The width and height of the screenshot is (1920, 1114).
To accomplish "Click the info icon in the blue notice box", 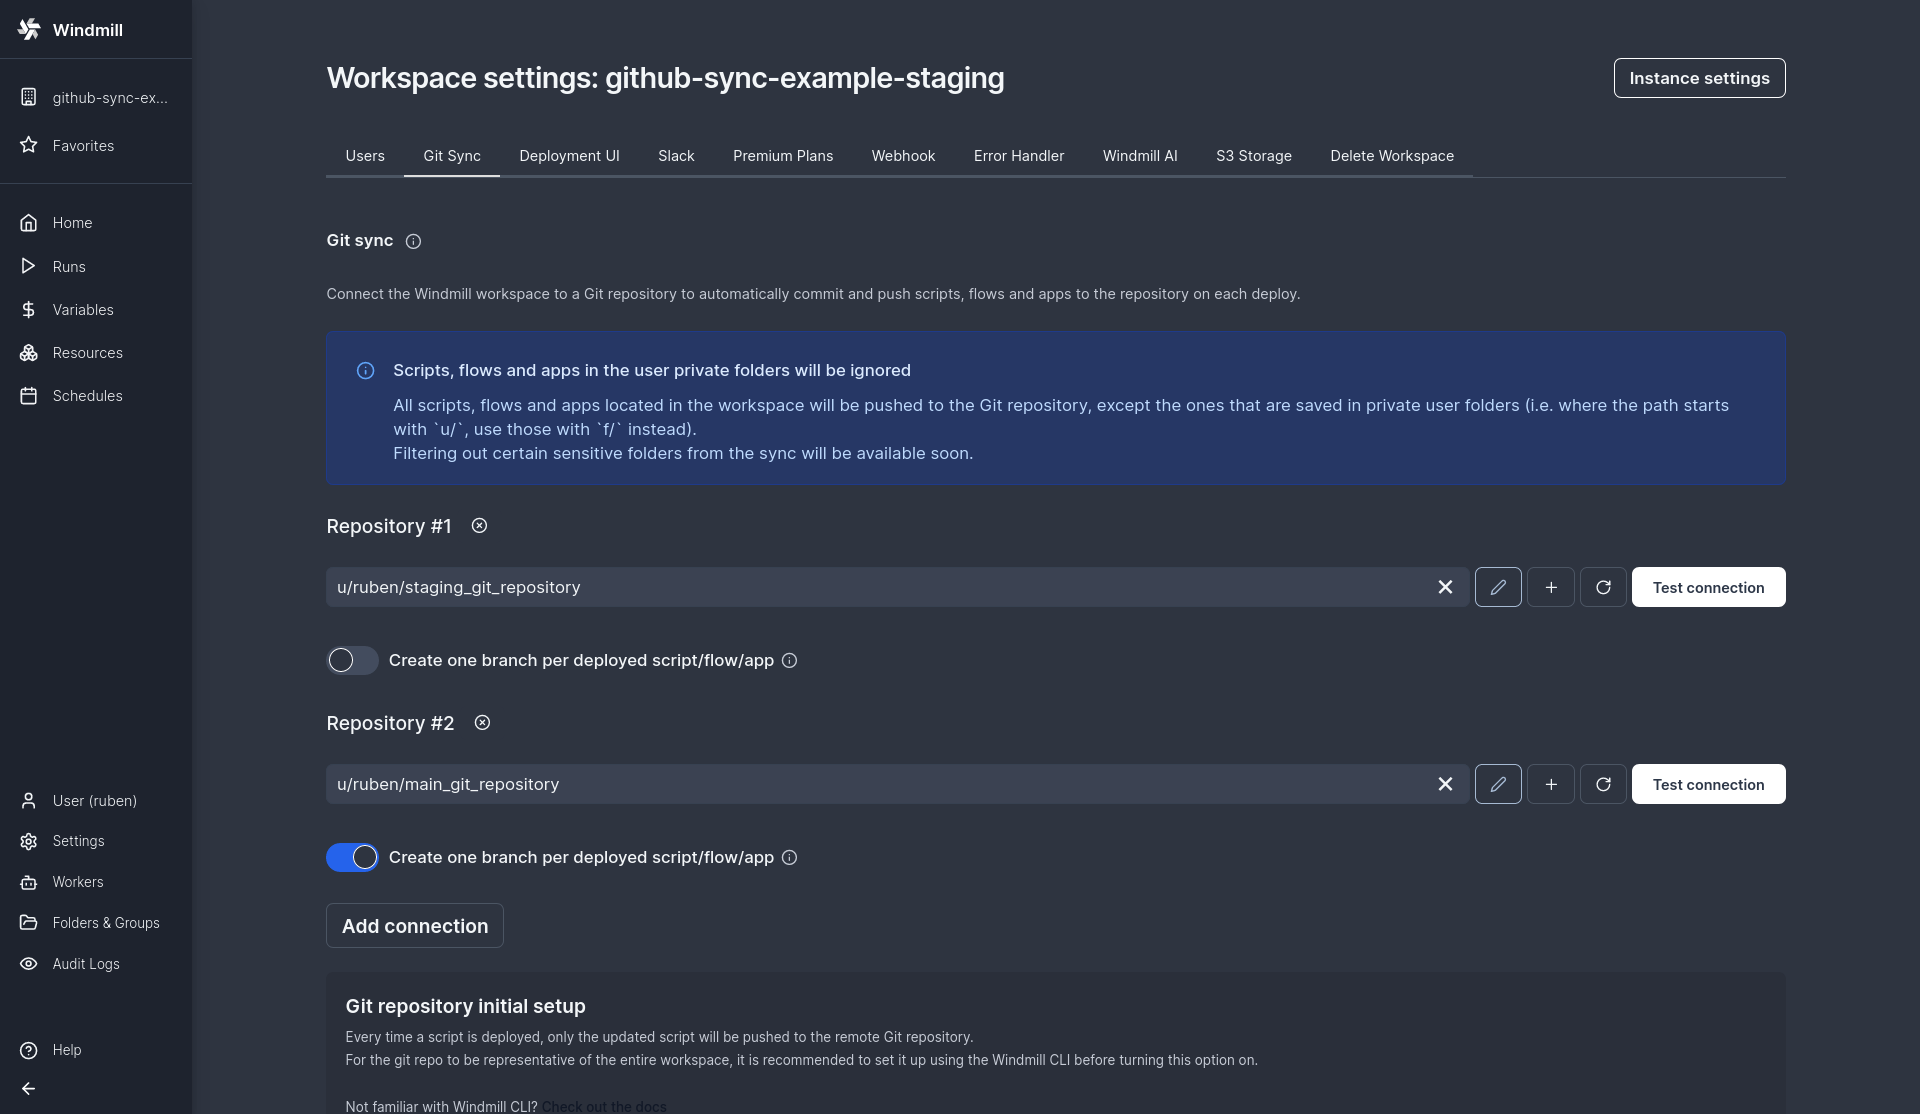I will (x=366, y=371).
